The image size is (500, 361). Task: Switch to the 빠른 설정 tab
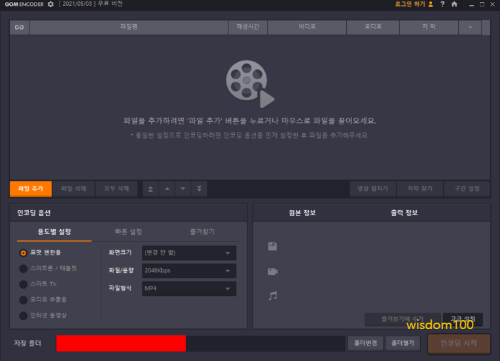(128, 232)
